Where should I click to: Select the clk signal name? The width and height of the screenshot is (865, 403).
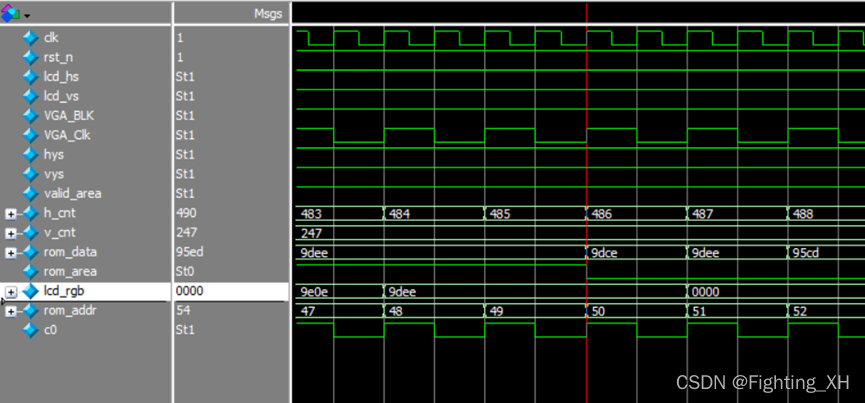(x=51, y=38)
